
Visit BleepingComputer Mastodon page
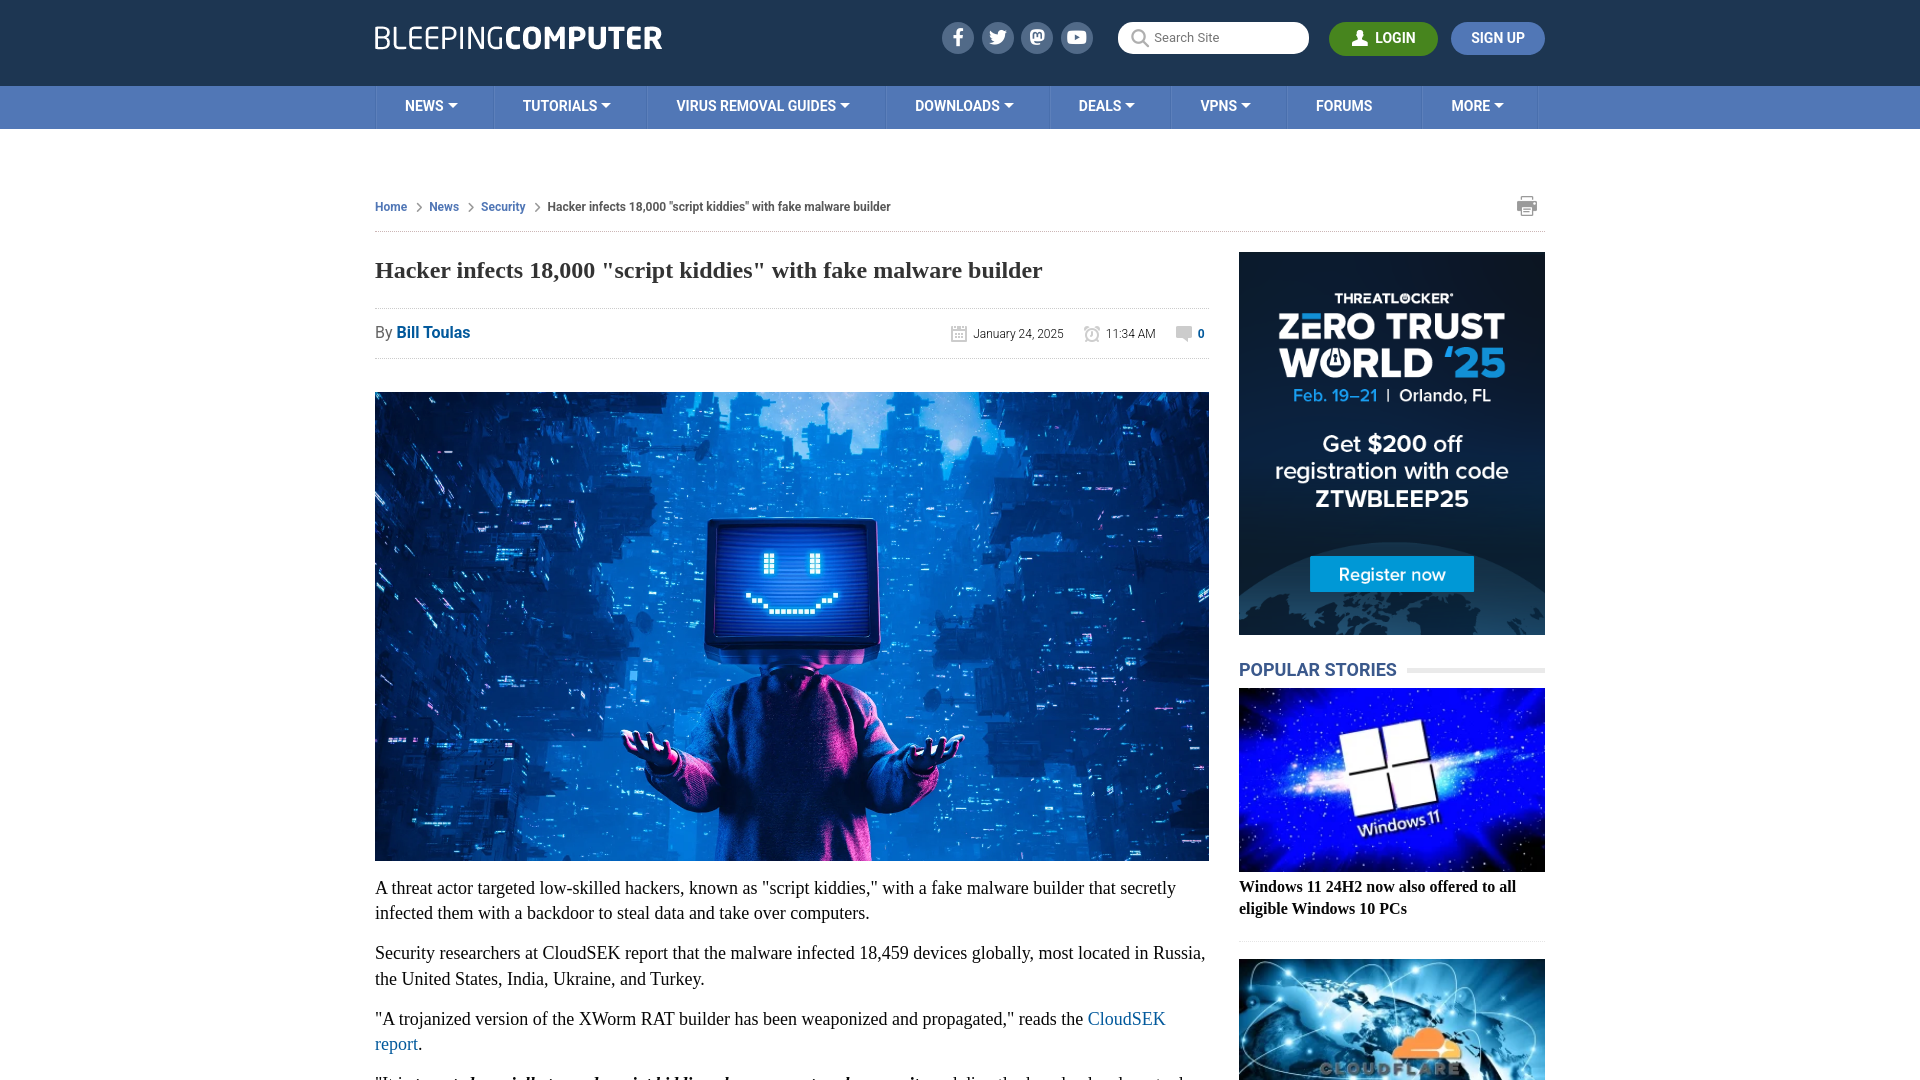click(x=1038, y=37)
